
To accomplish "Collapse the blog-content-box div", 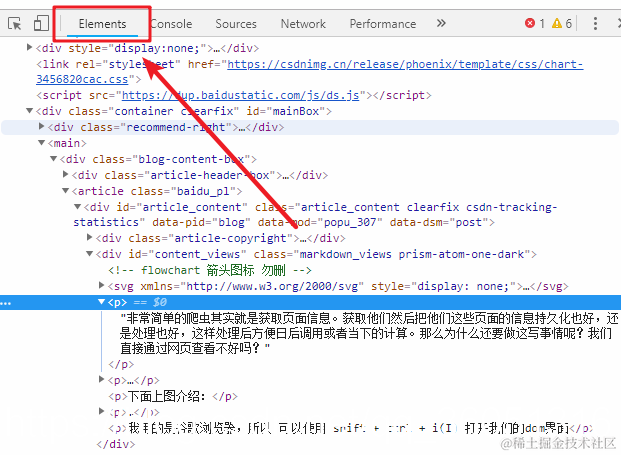I will pyautogui.click(x=53, y=158).
